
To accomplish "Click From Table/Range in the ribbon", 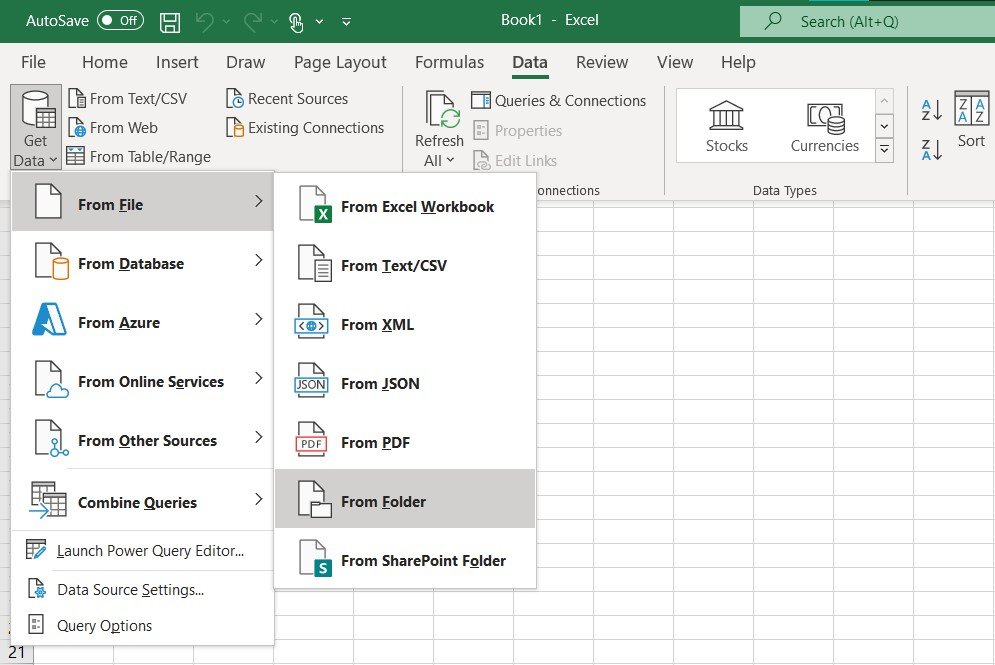I will (139, 156).
